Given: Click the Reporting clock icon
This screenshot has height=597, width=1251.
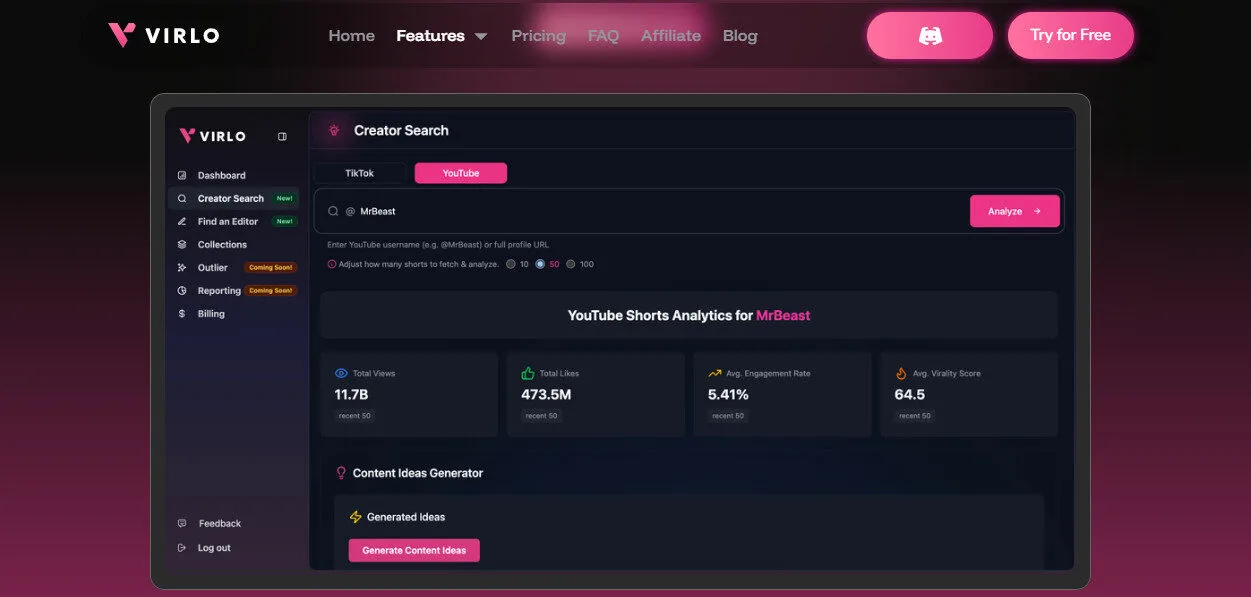Looking at the screenshot, I should click(182, 290).
